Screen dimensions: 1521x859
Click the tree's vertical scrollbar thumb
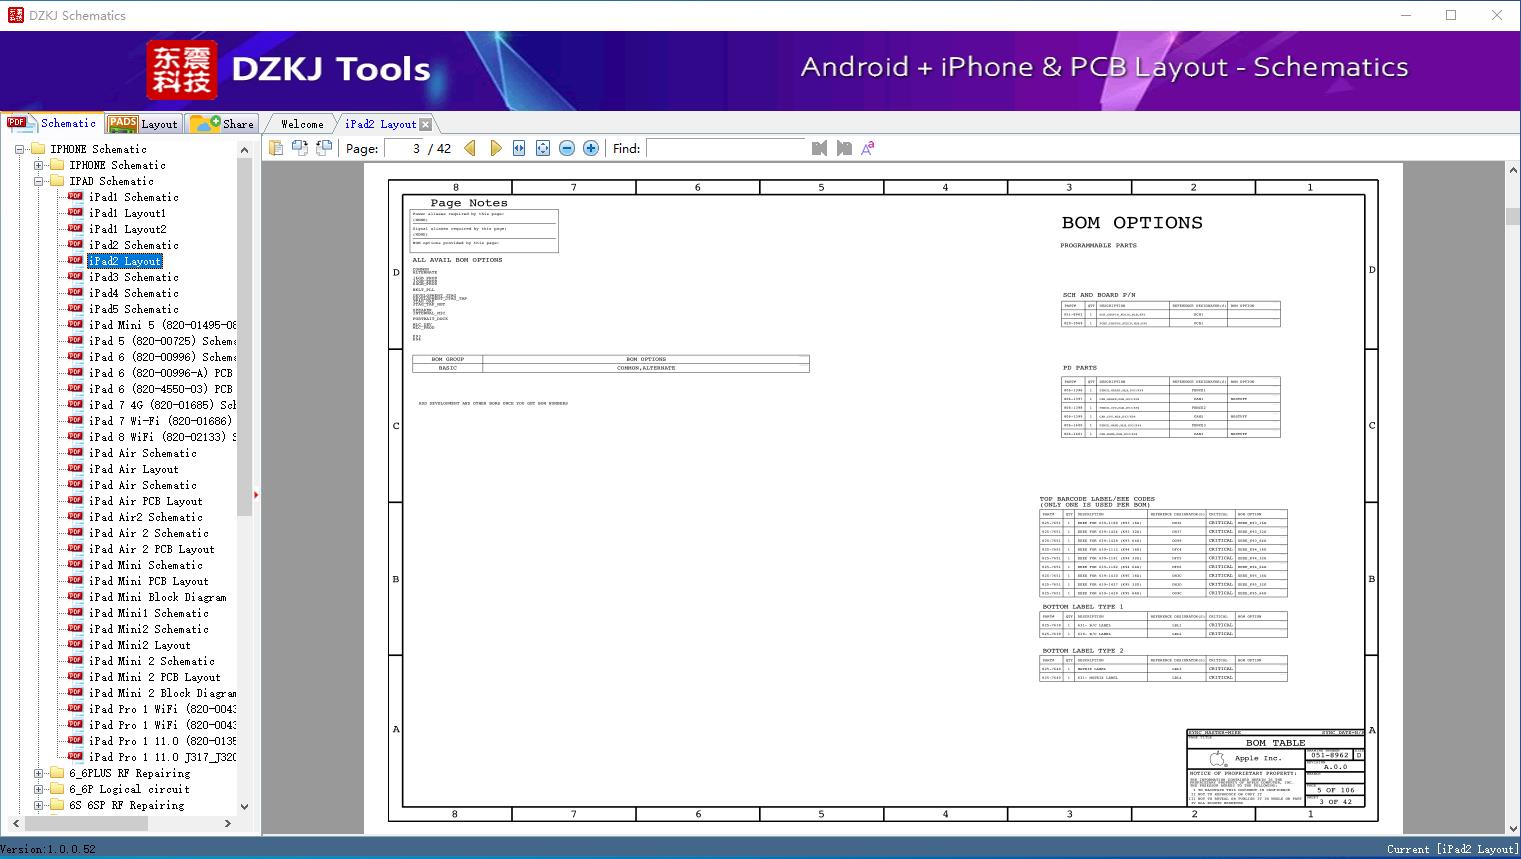tap(244, 336)
